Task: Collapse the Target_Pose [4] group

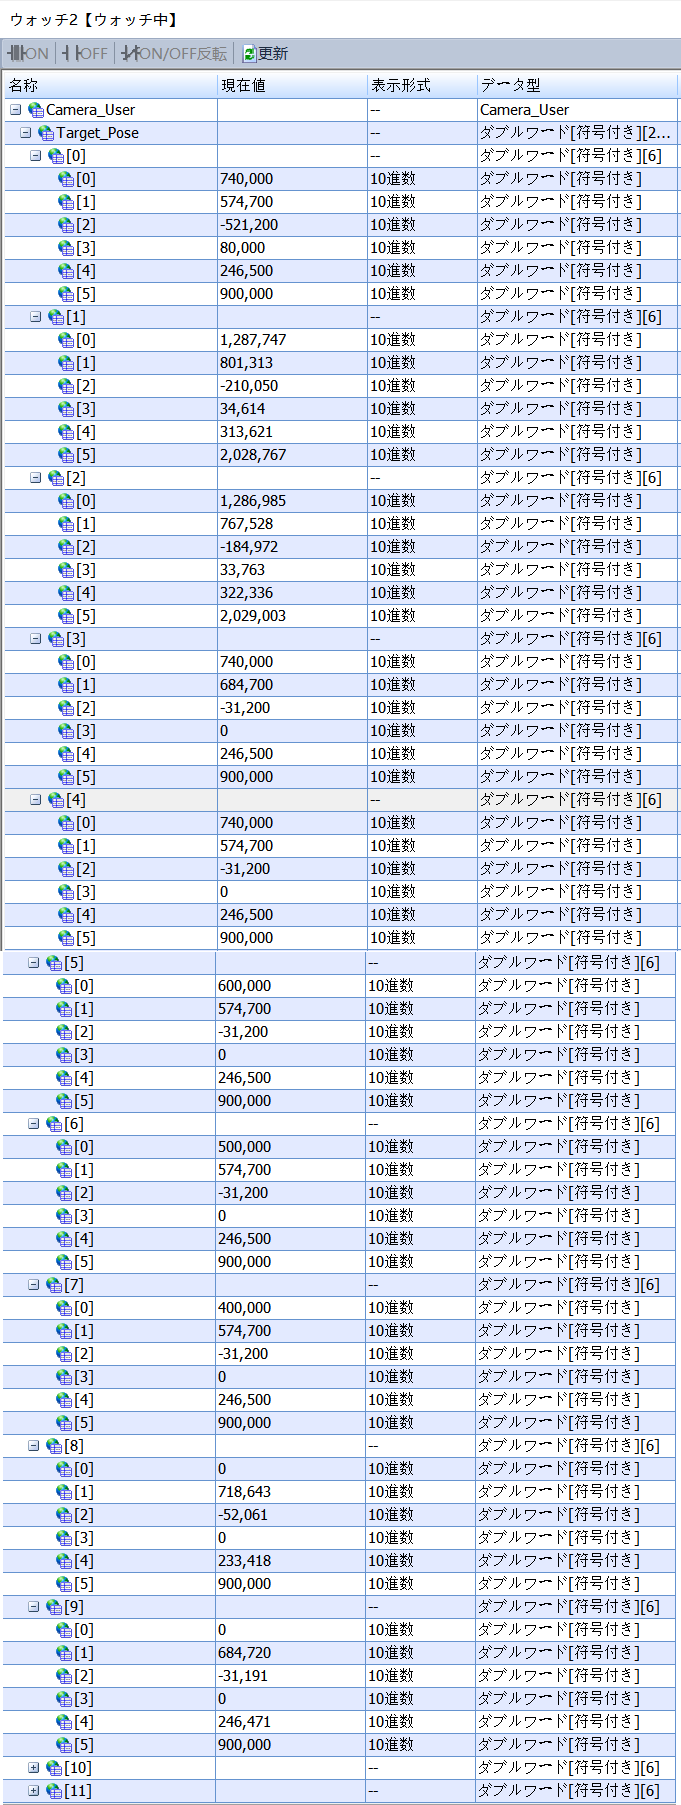Action: [x=35, y=800]
